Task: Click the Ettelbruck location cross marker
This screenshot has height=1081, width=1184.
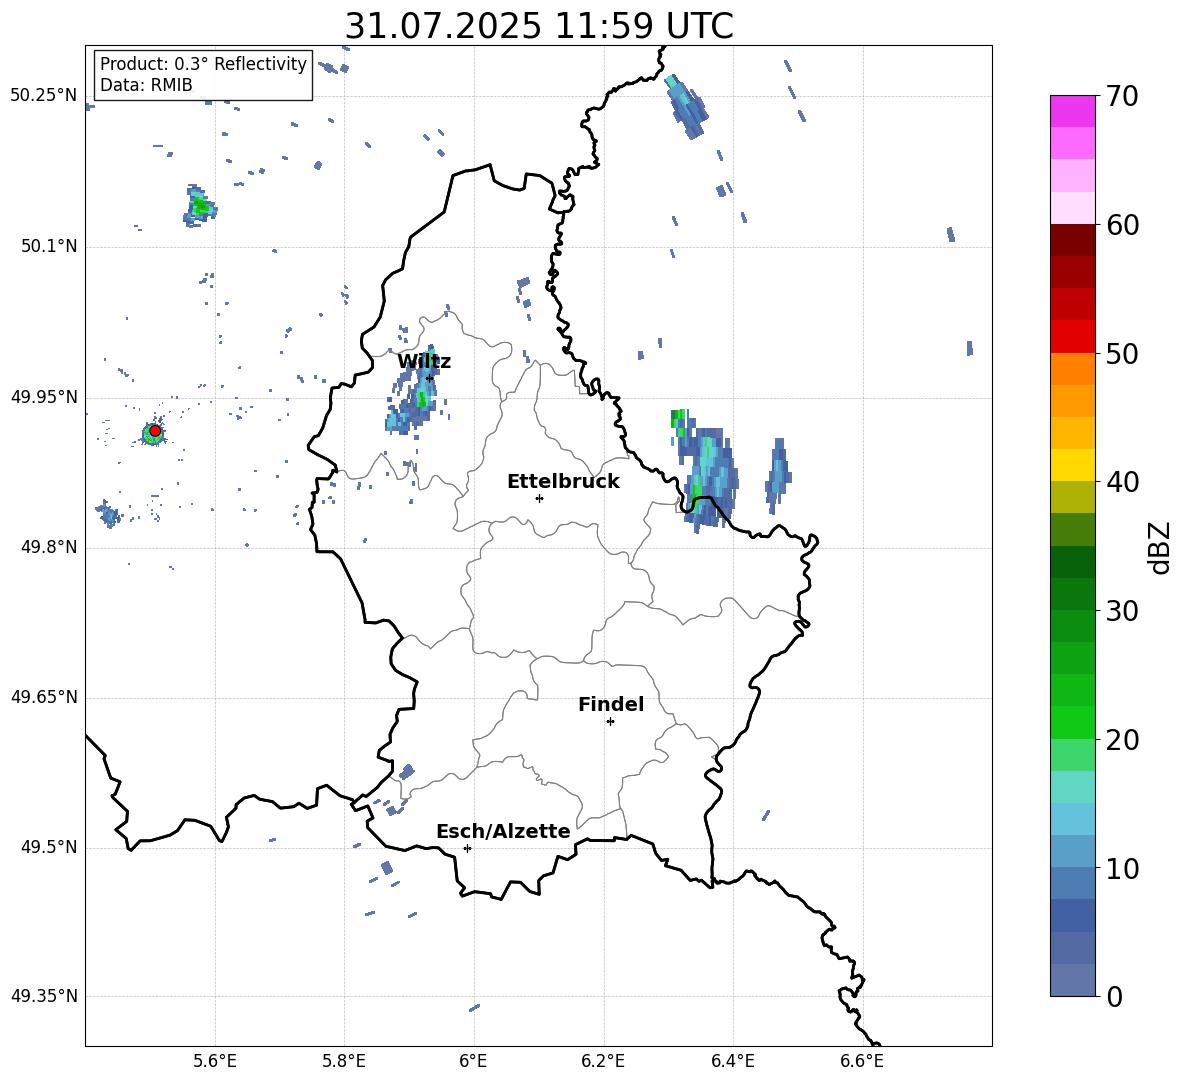Action: click(539, 498)
